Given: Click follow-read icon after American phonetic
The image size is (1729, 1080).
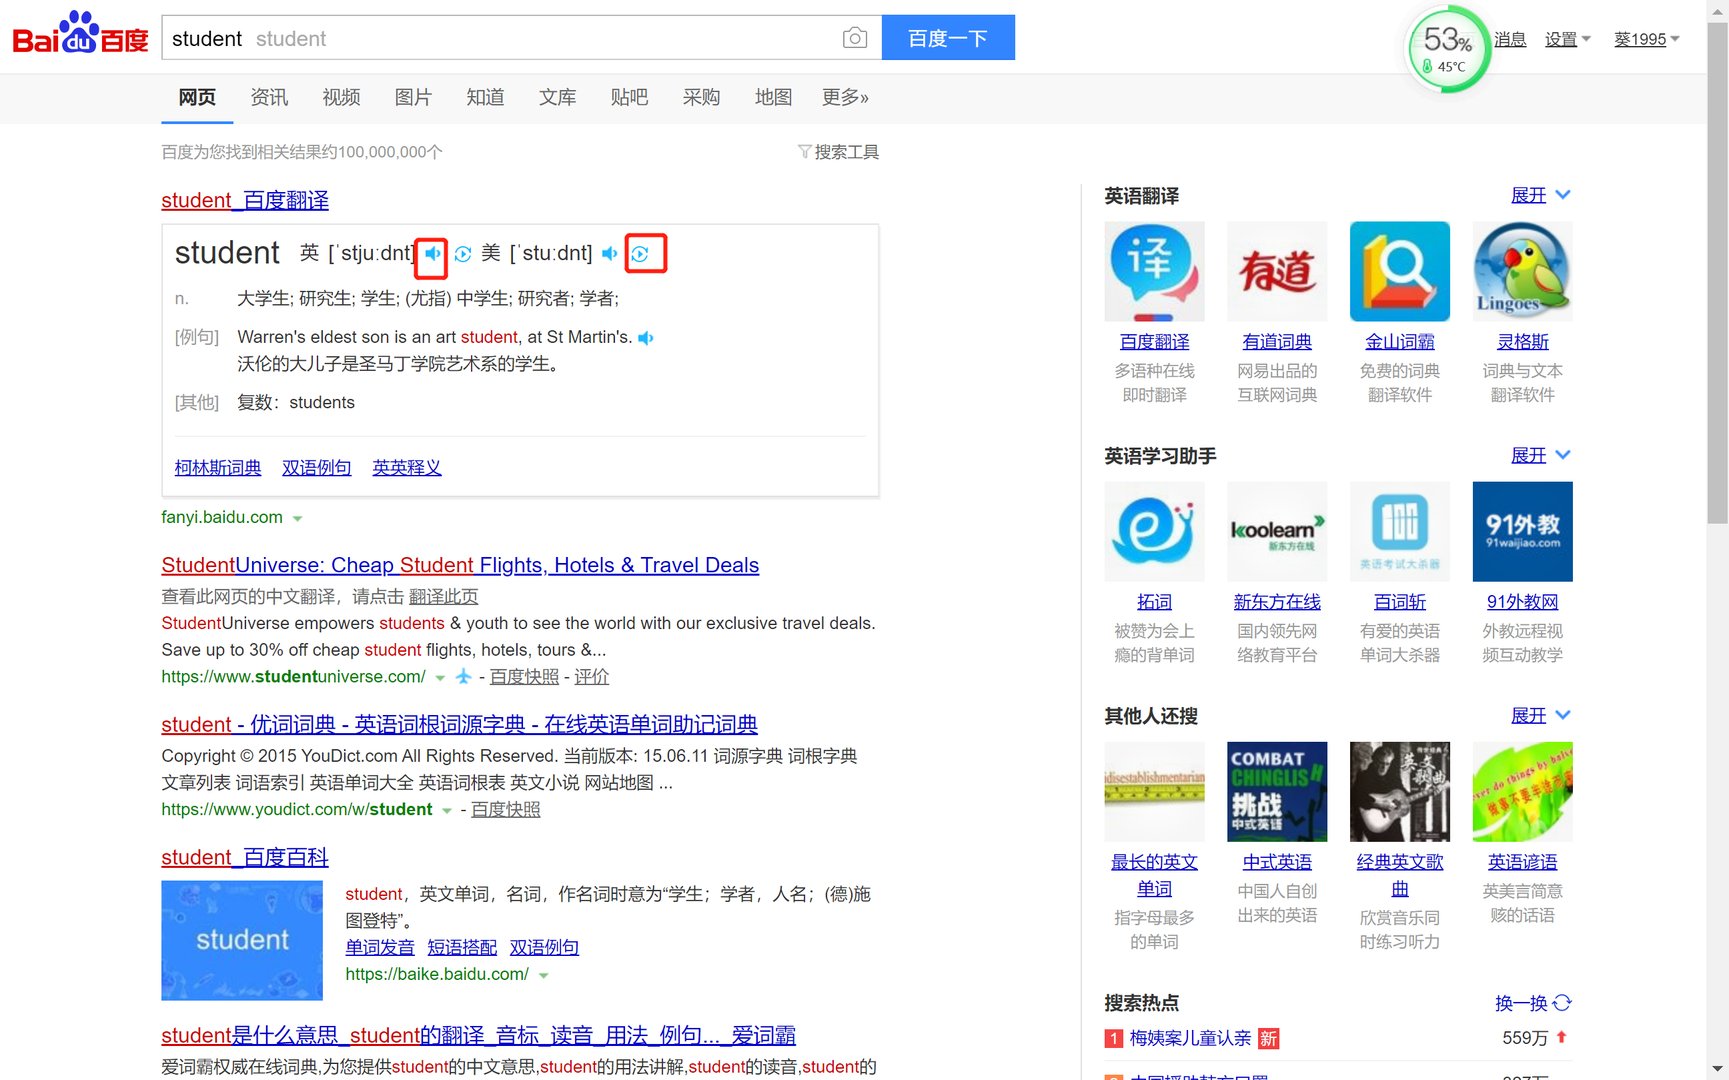Looking at the screenshot, I should (640, 254).
